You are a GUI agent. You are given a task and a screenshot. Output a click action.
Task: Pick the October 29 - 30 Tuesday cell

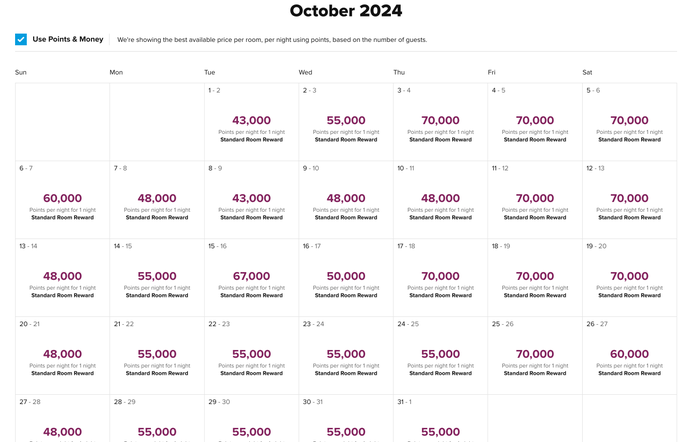click(251, 418)
